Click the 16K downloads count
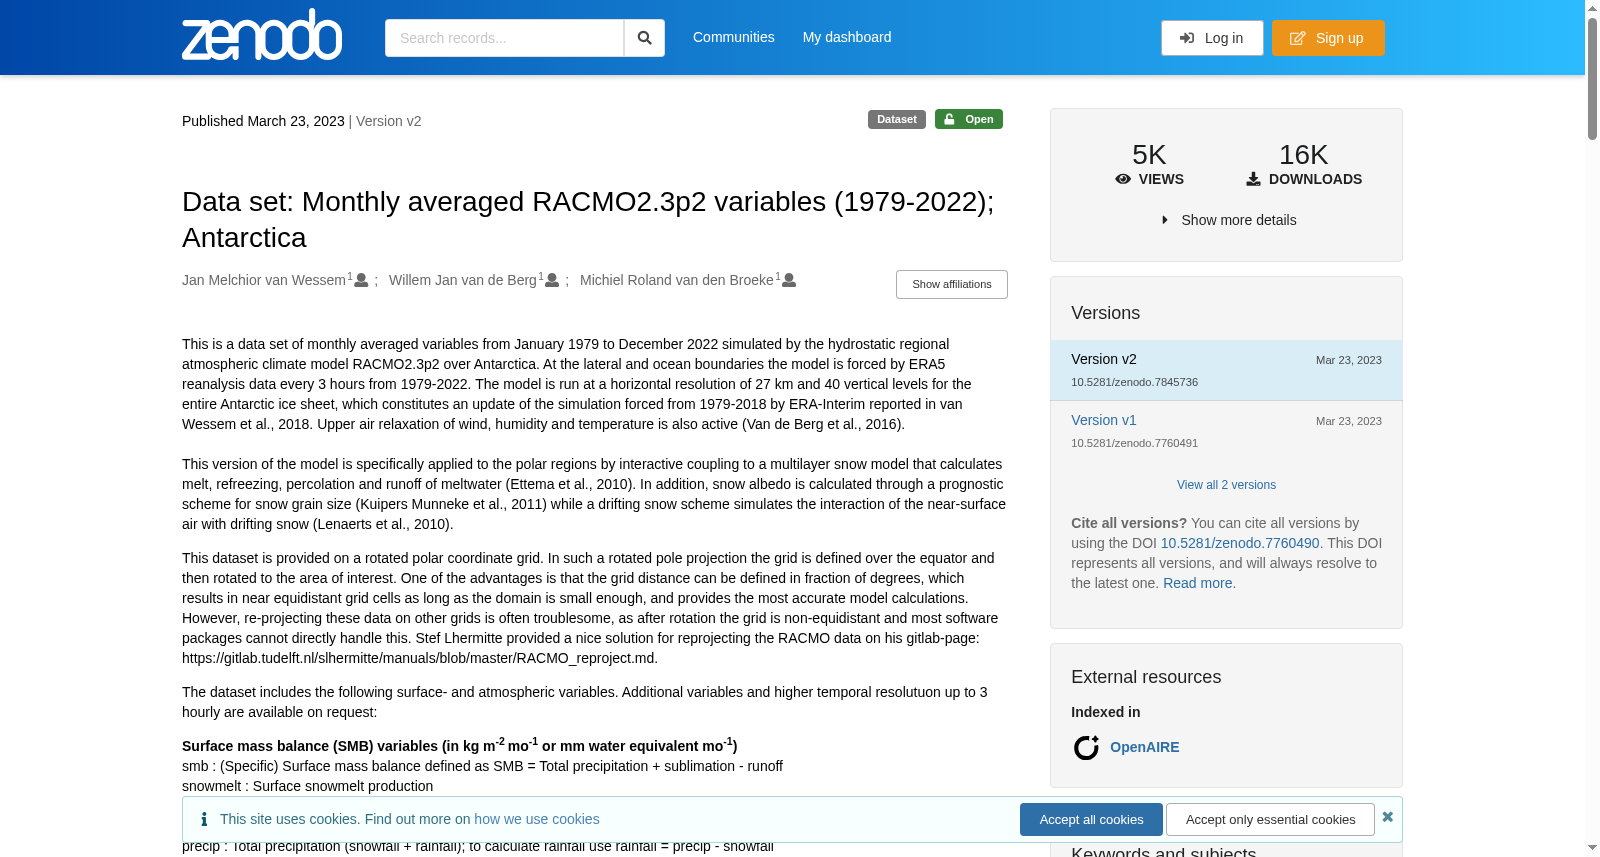The image size is (1600, 857). click(x=1304, y=155)
